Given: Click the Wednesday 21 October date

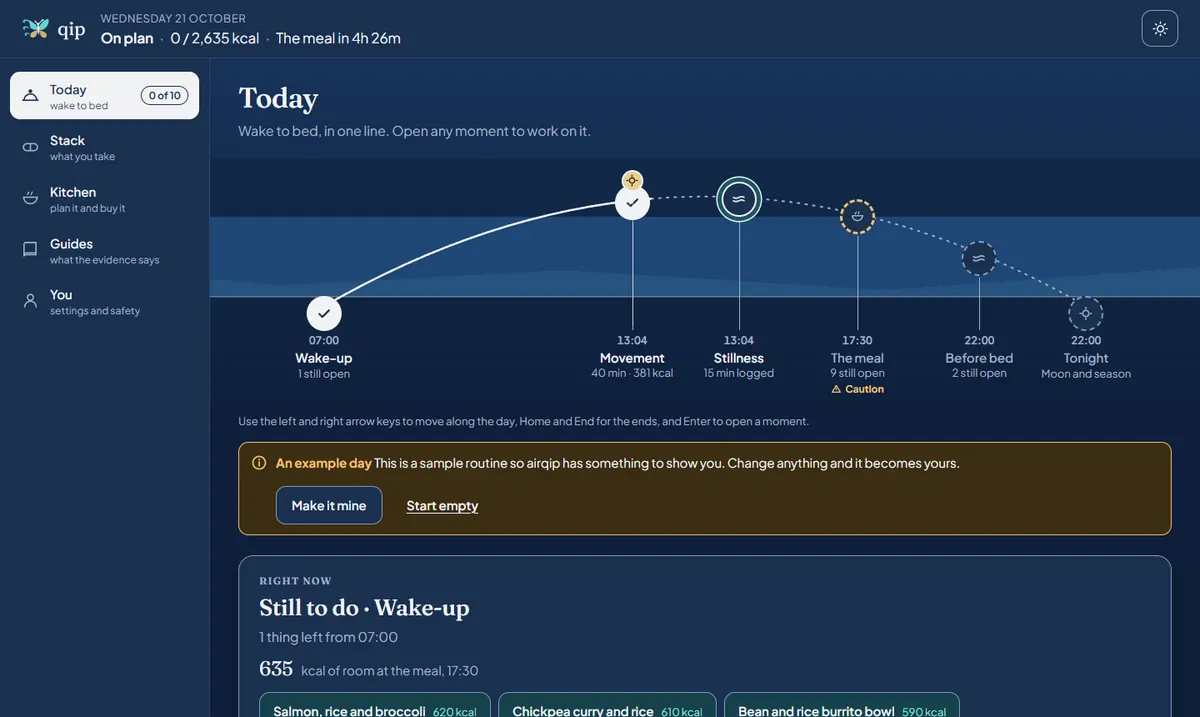Looking at the screenshot, I should [173, 18].
